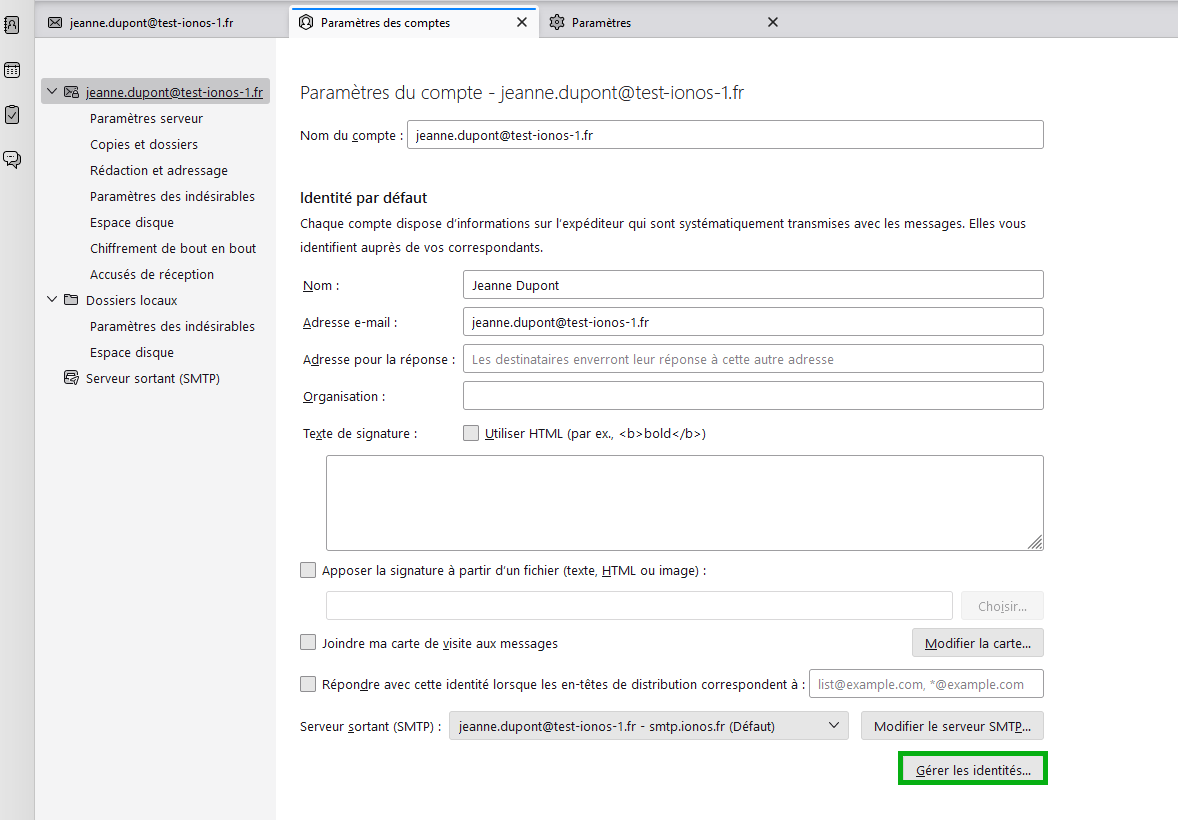Open the account's Paramètres des indésirables
1178x820 pixels.
click(172, 196)
